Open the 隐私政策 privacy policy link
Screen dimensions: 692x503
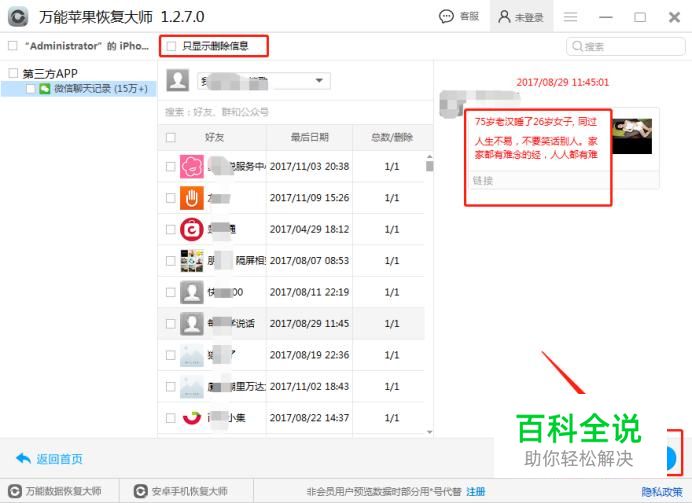click(x=662, y=491)
